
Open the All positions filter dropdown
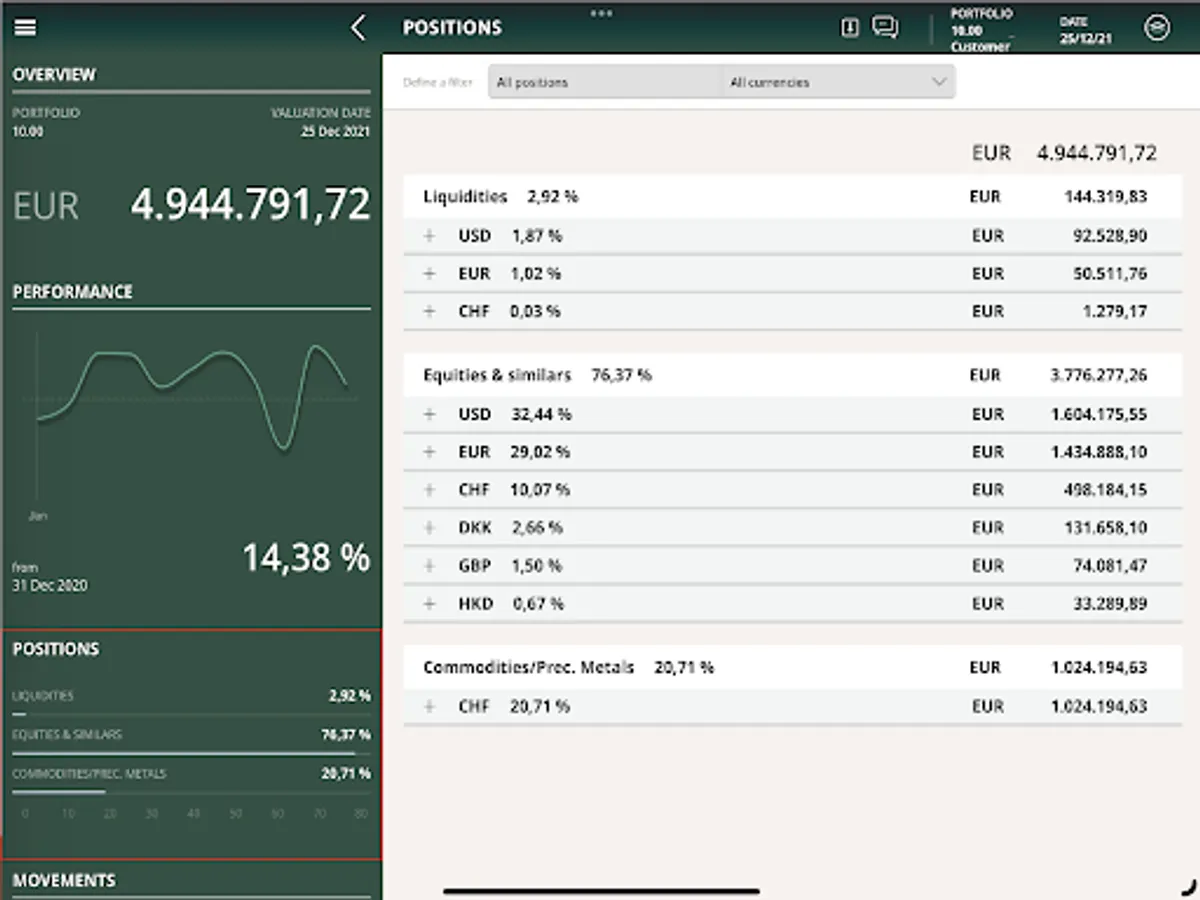[x=605, y=82]
